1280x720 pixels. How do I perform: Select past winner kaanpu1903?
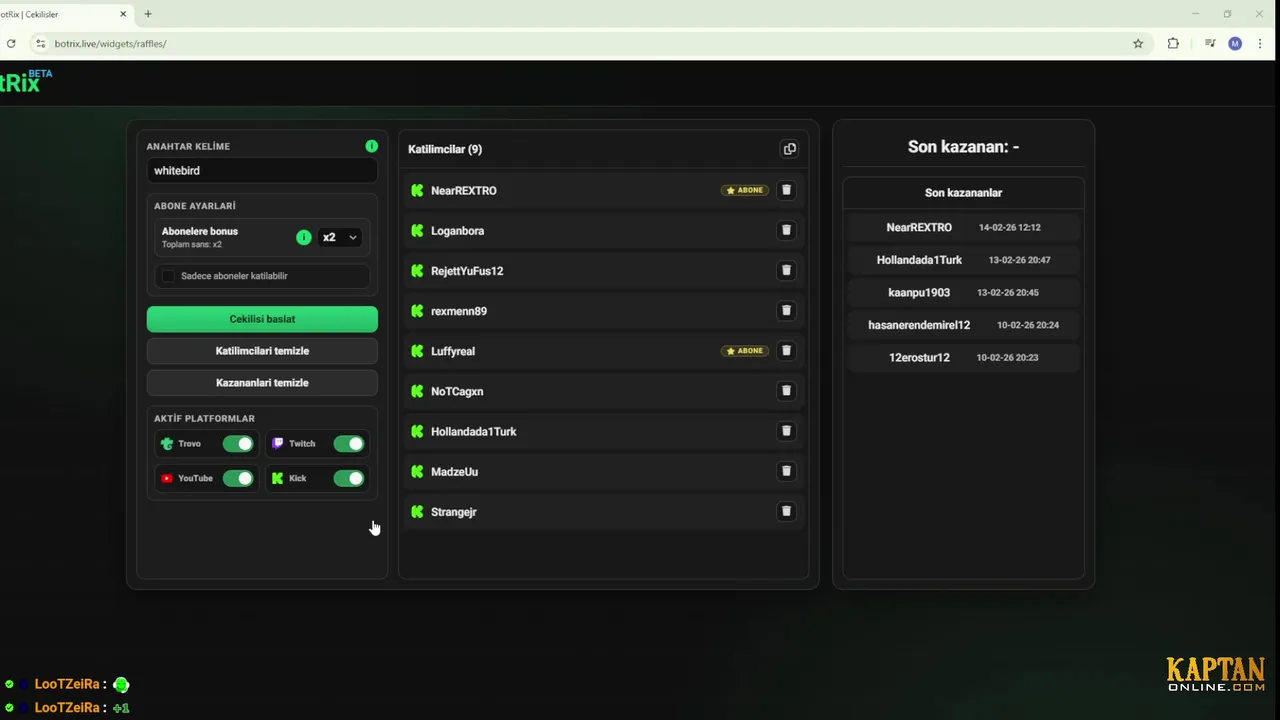click(919, 293)
